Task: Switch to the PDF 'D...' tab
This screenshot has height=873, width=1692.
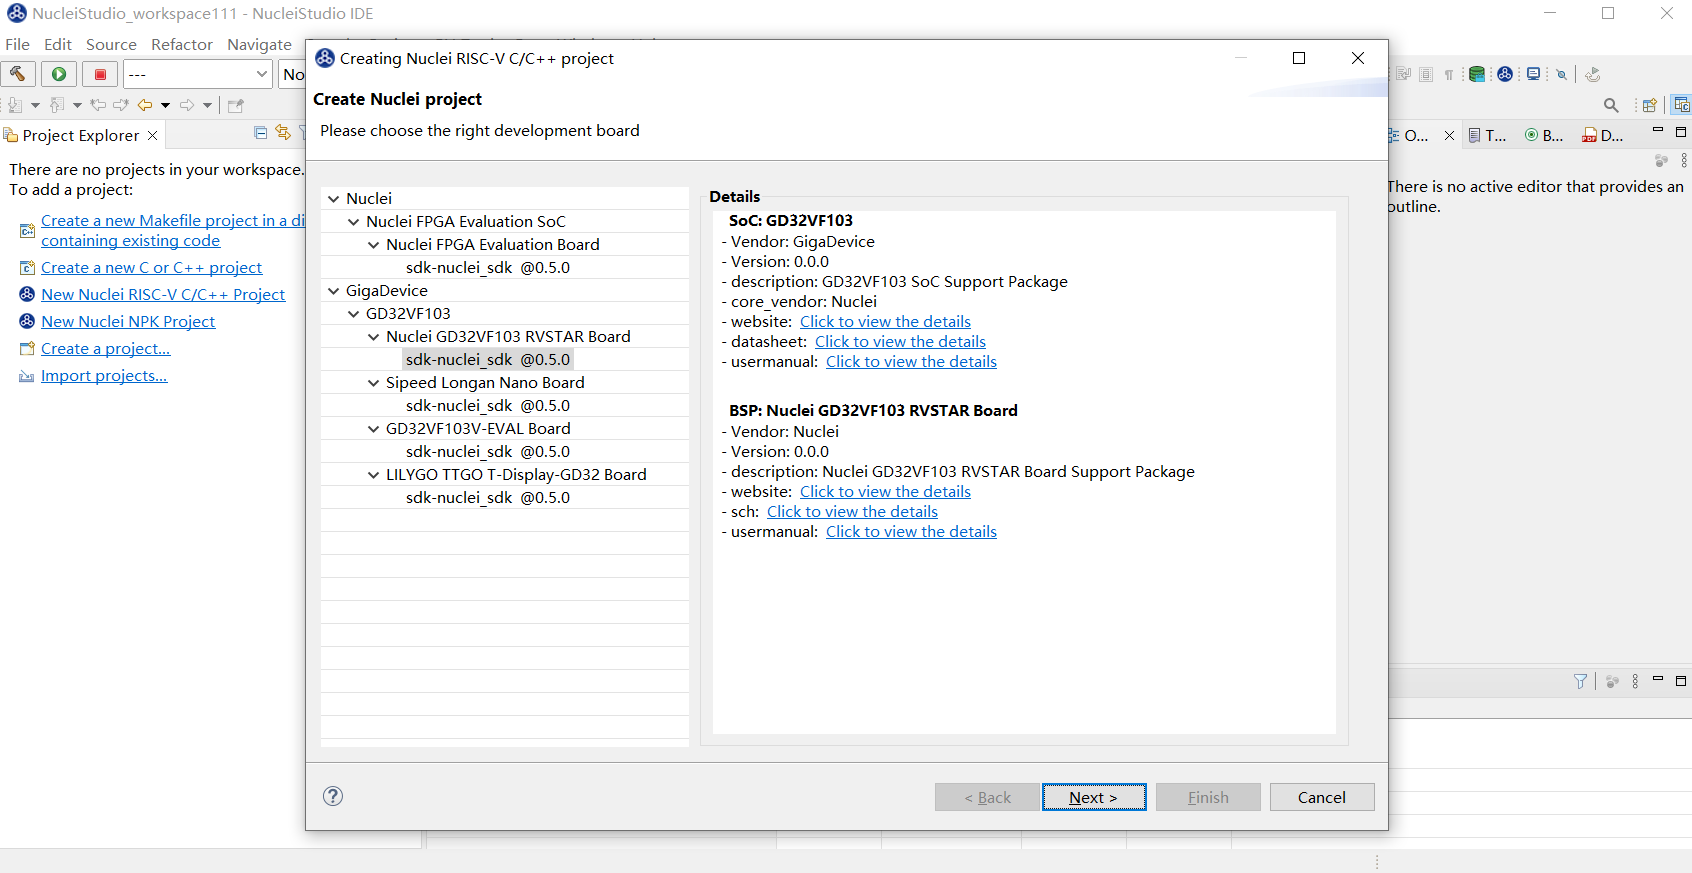Action: click(1602, 135)
